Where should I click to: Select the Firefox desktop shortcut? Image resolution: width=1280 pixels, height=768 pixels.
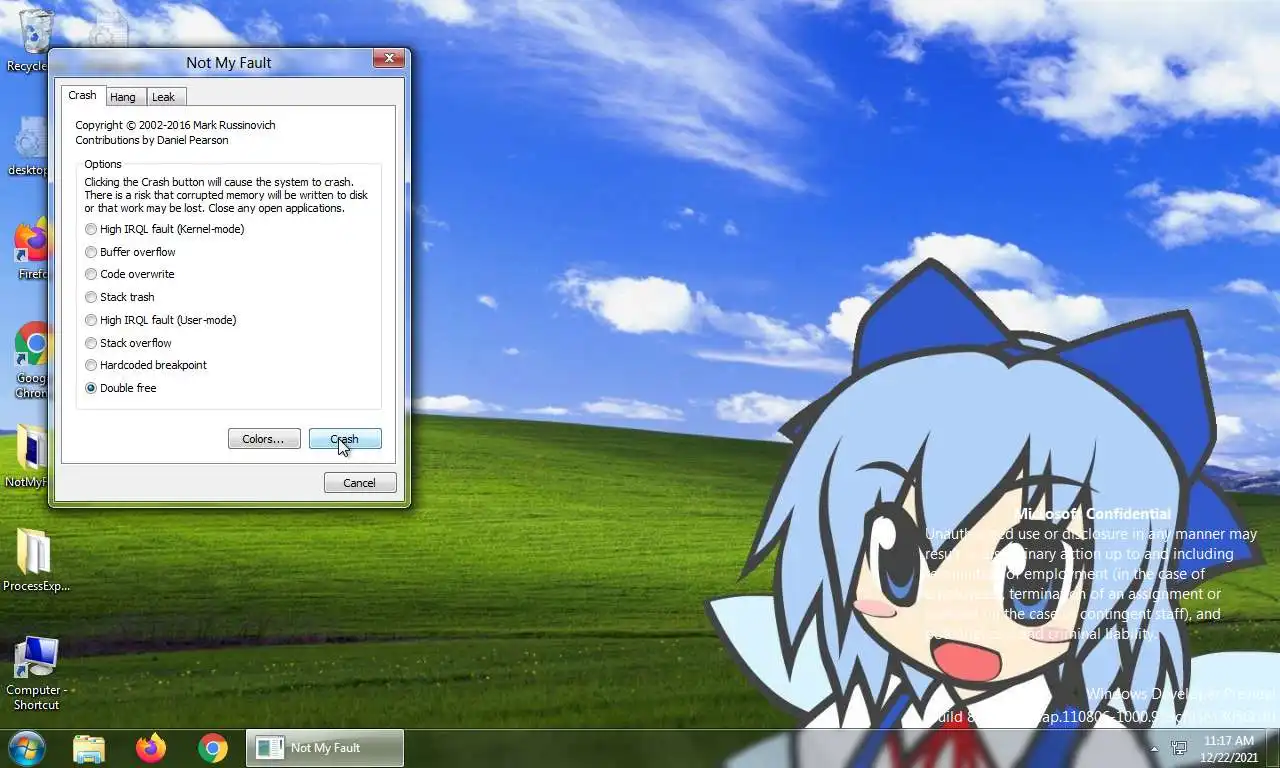pos(30,250)
